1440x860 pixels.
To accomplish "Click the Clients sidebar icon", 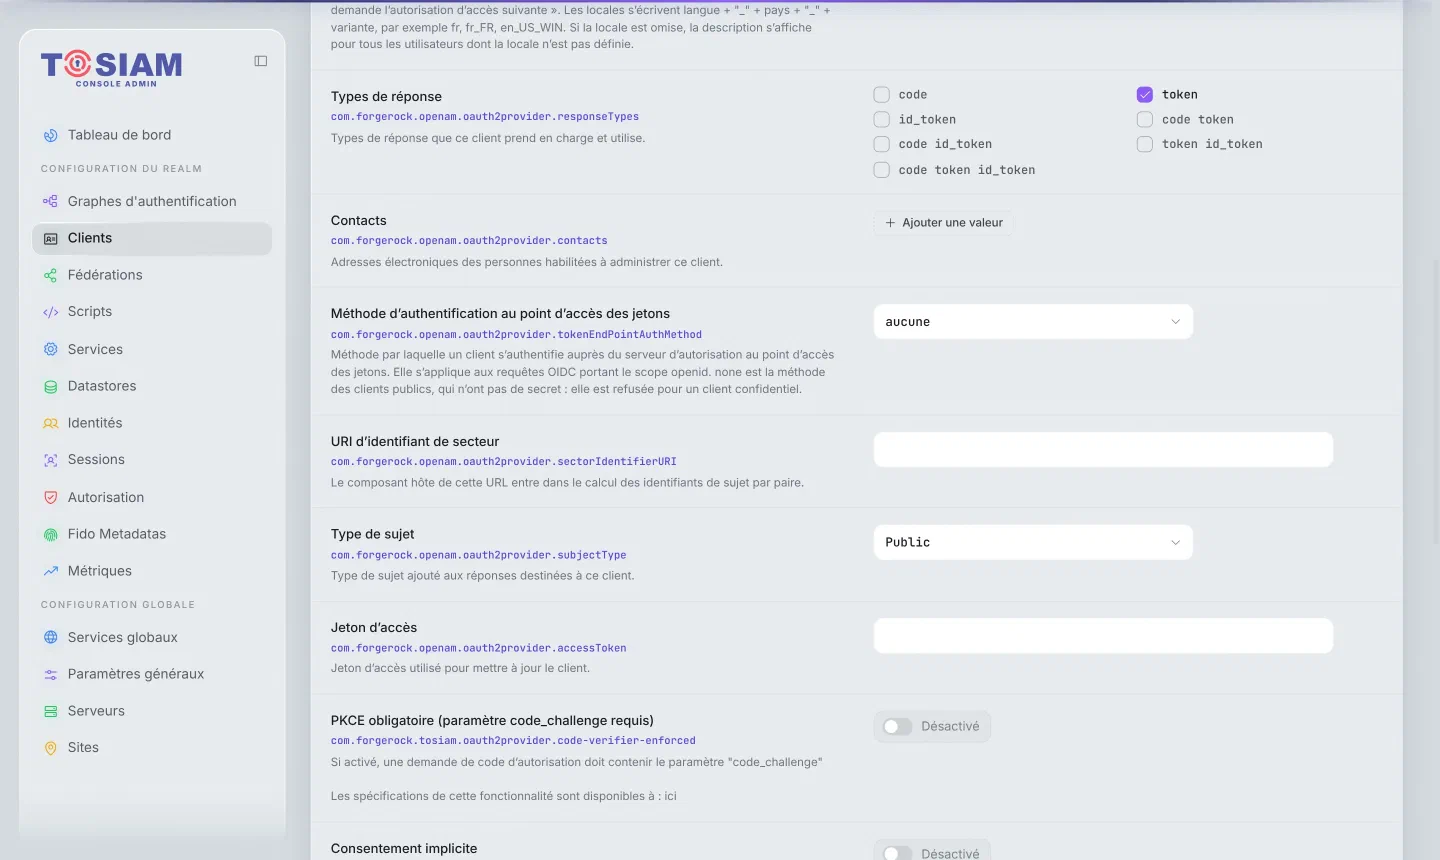I will pyautogui.click(x=50, y=238).
